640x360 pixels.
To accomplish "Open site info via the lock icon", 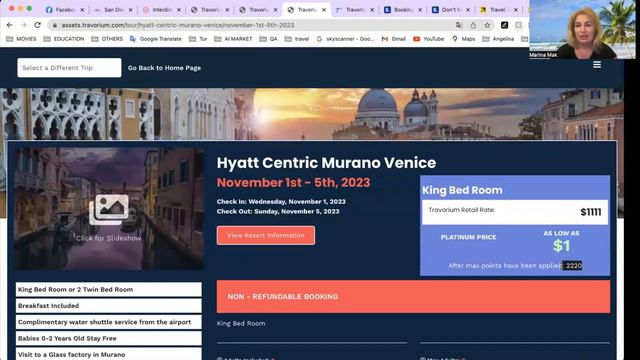I will click(55, 25).
